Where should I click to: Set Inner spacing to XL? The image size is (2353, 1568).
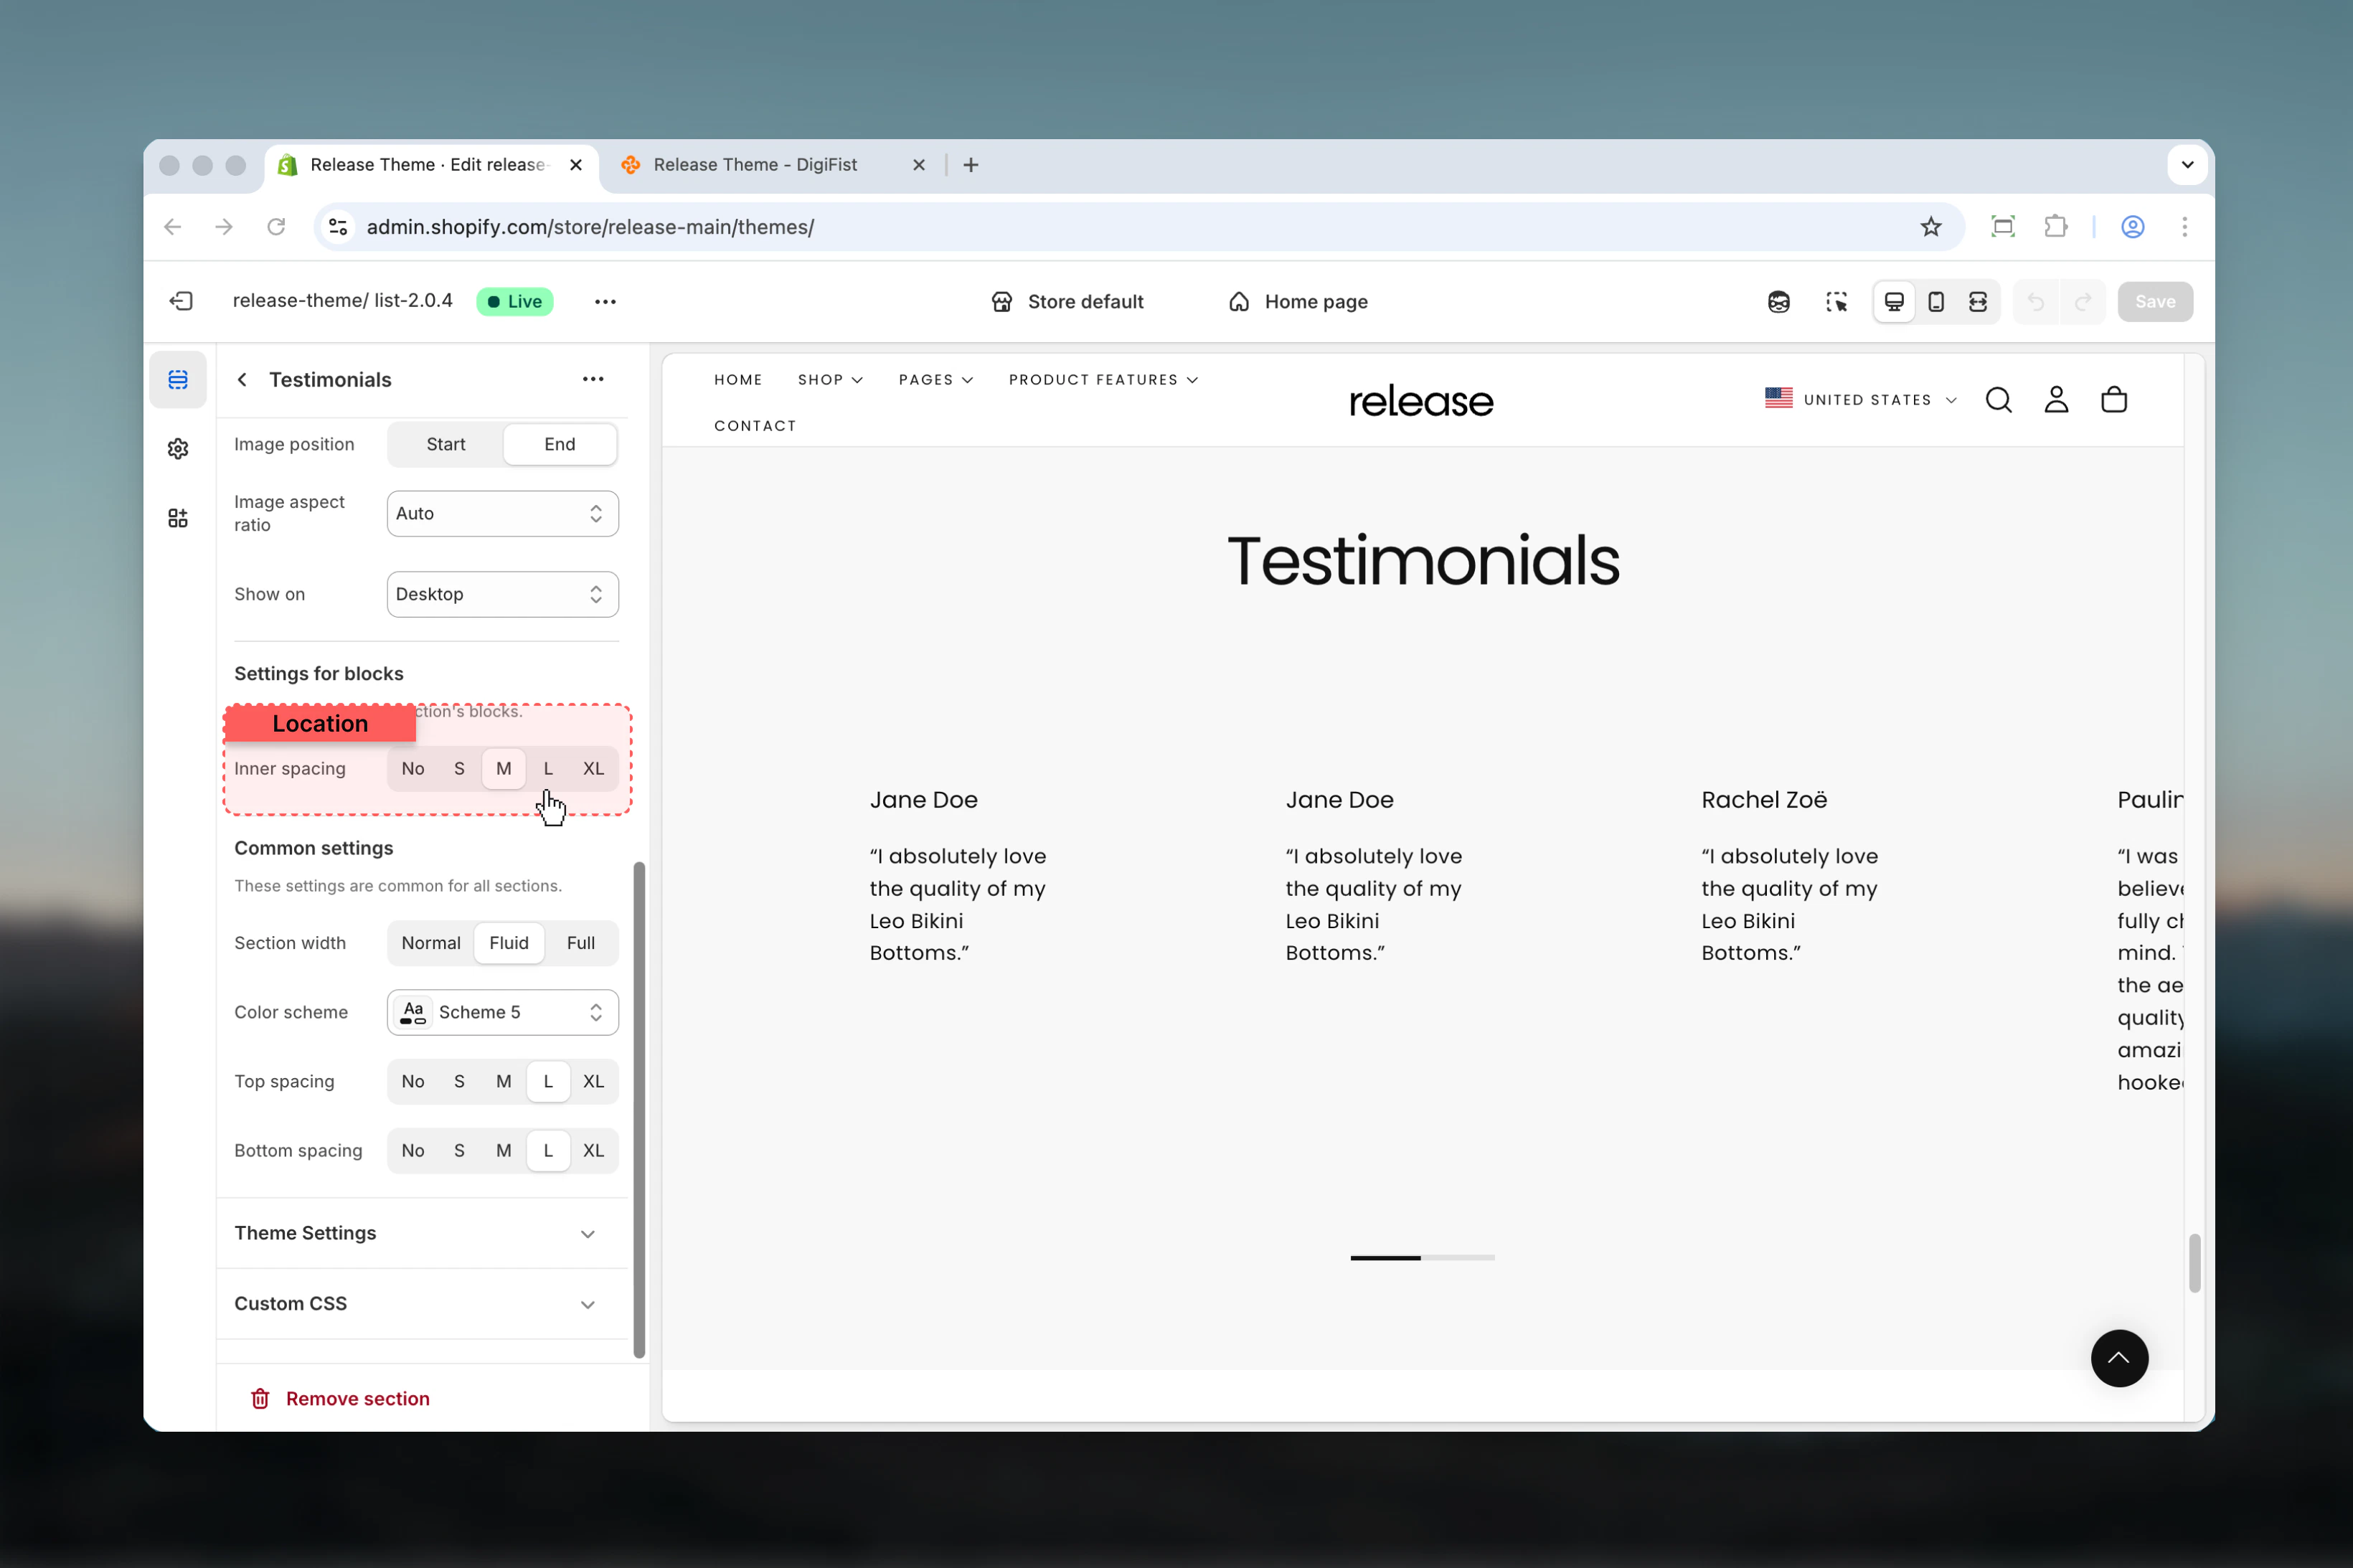[593, 769]
